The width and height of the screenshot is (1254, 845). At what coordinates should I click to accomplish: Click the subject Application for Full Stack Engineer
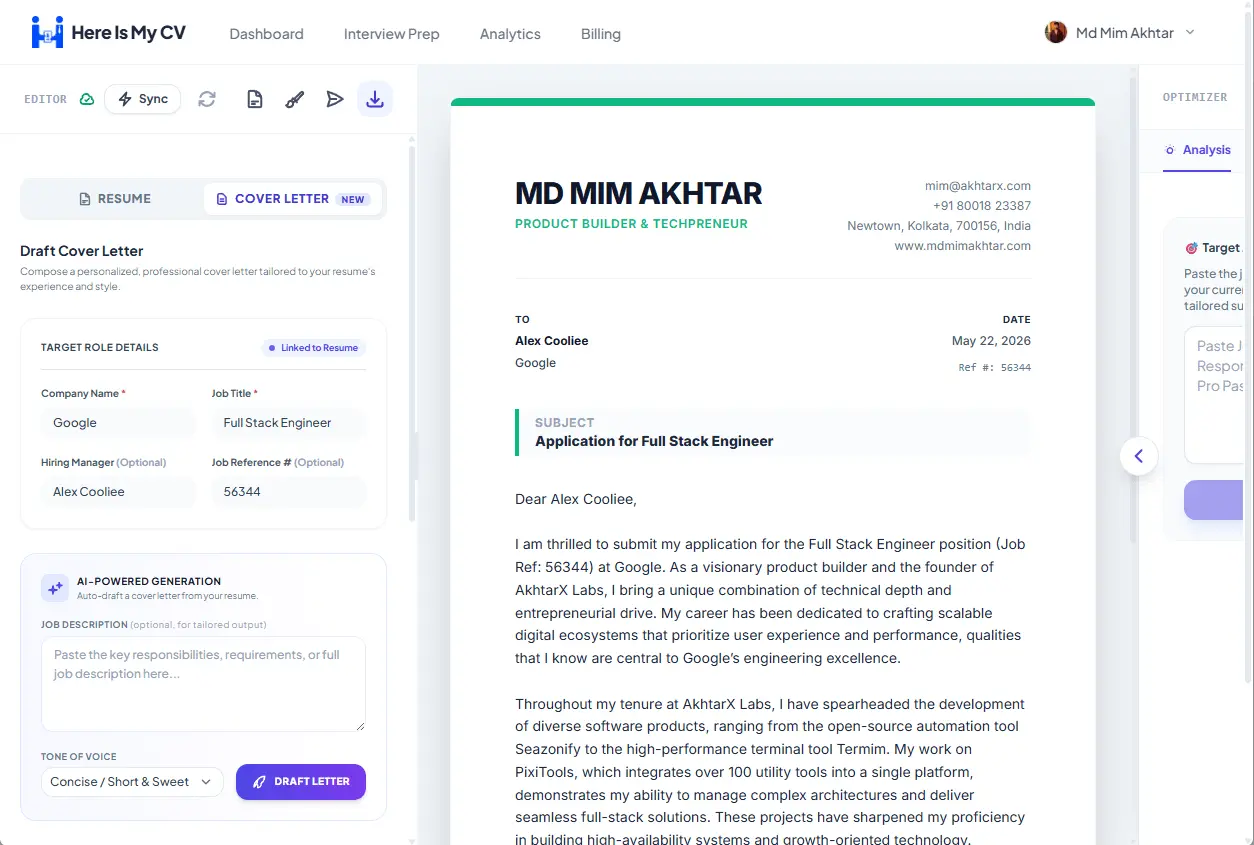click(654, 441)
